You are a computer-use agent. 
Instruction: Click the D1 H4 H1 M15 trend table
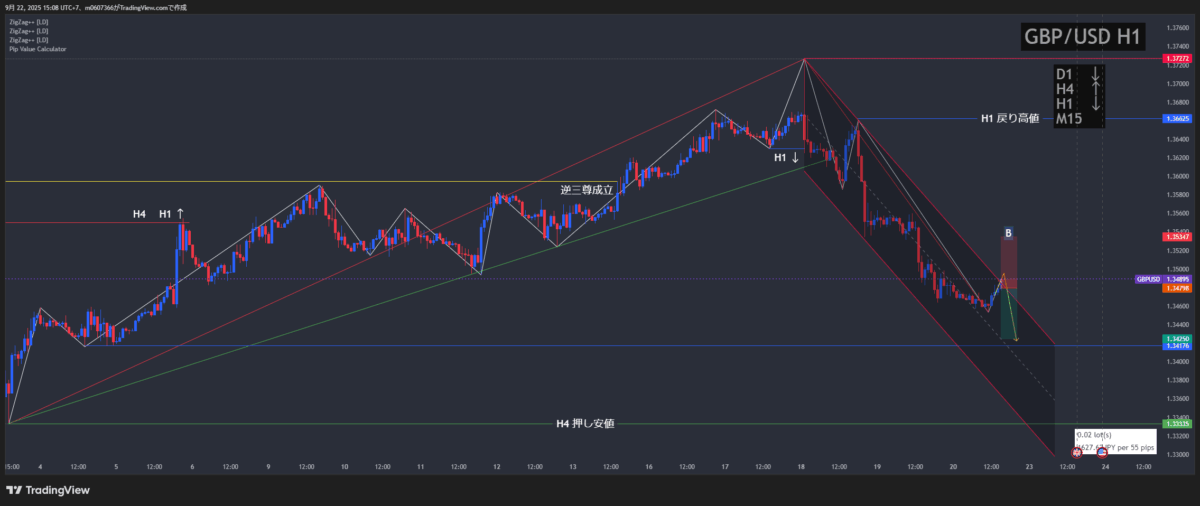coord(1080,97)
